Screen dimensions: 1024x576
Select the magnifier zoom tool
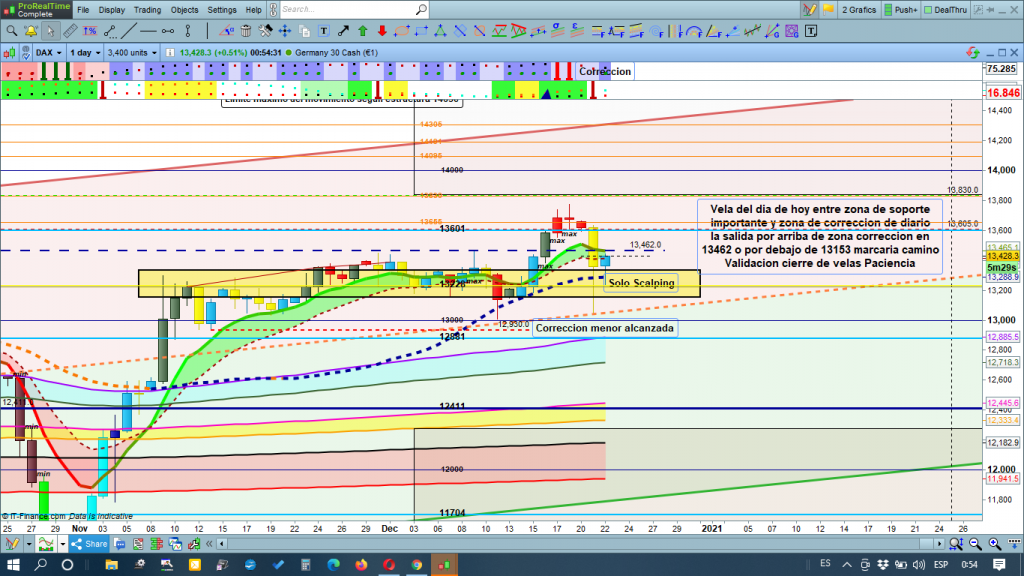click(x=11, y=31)
